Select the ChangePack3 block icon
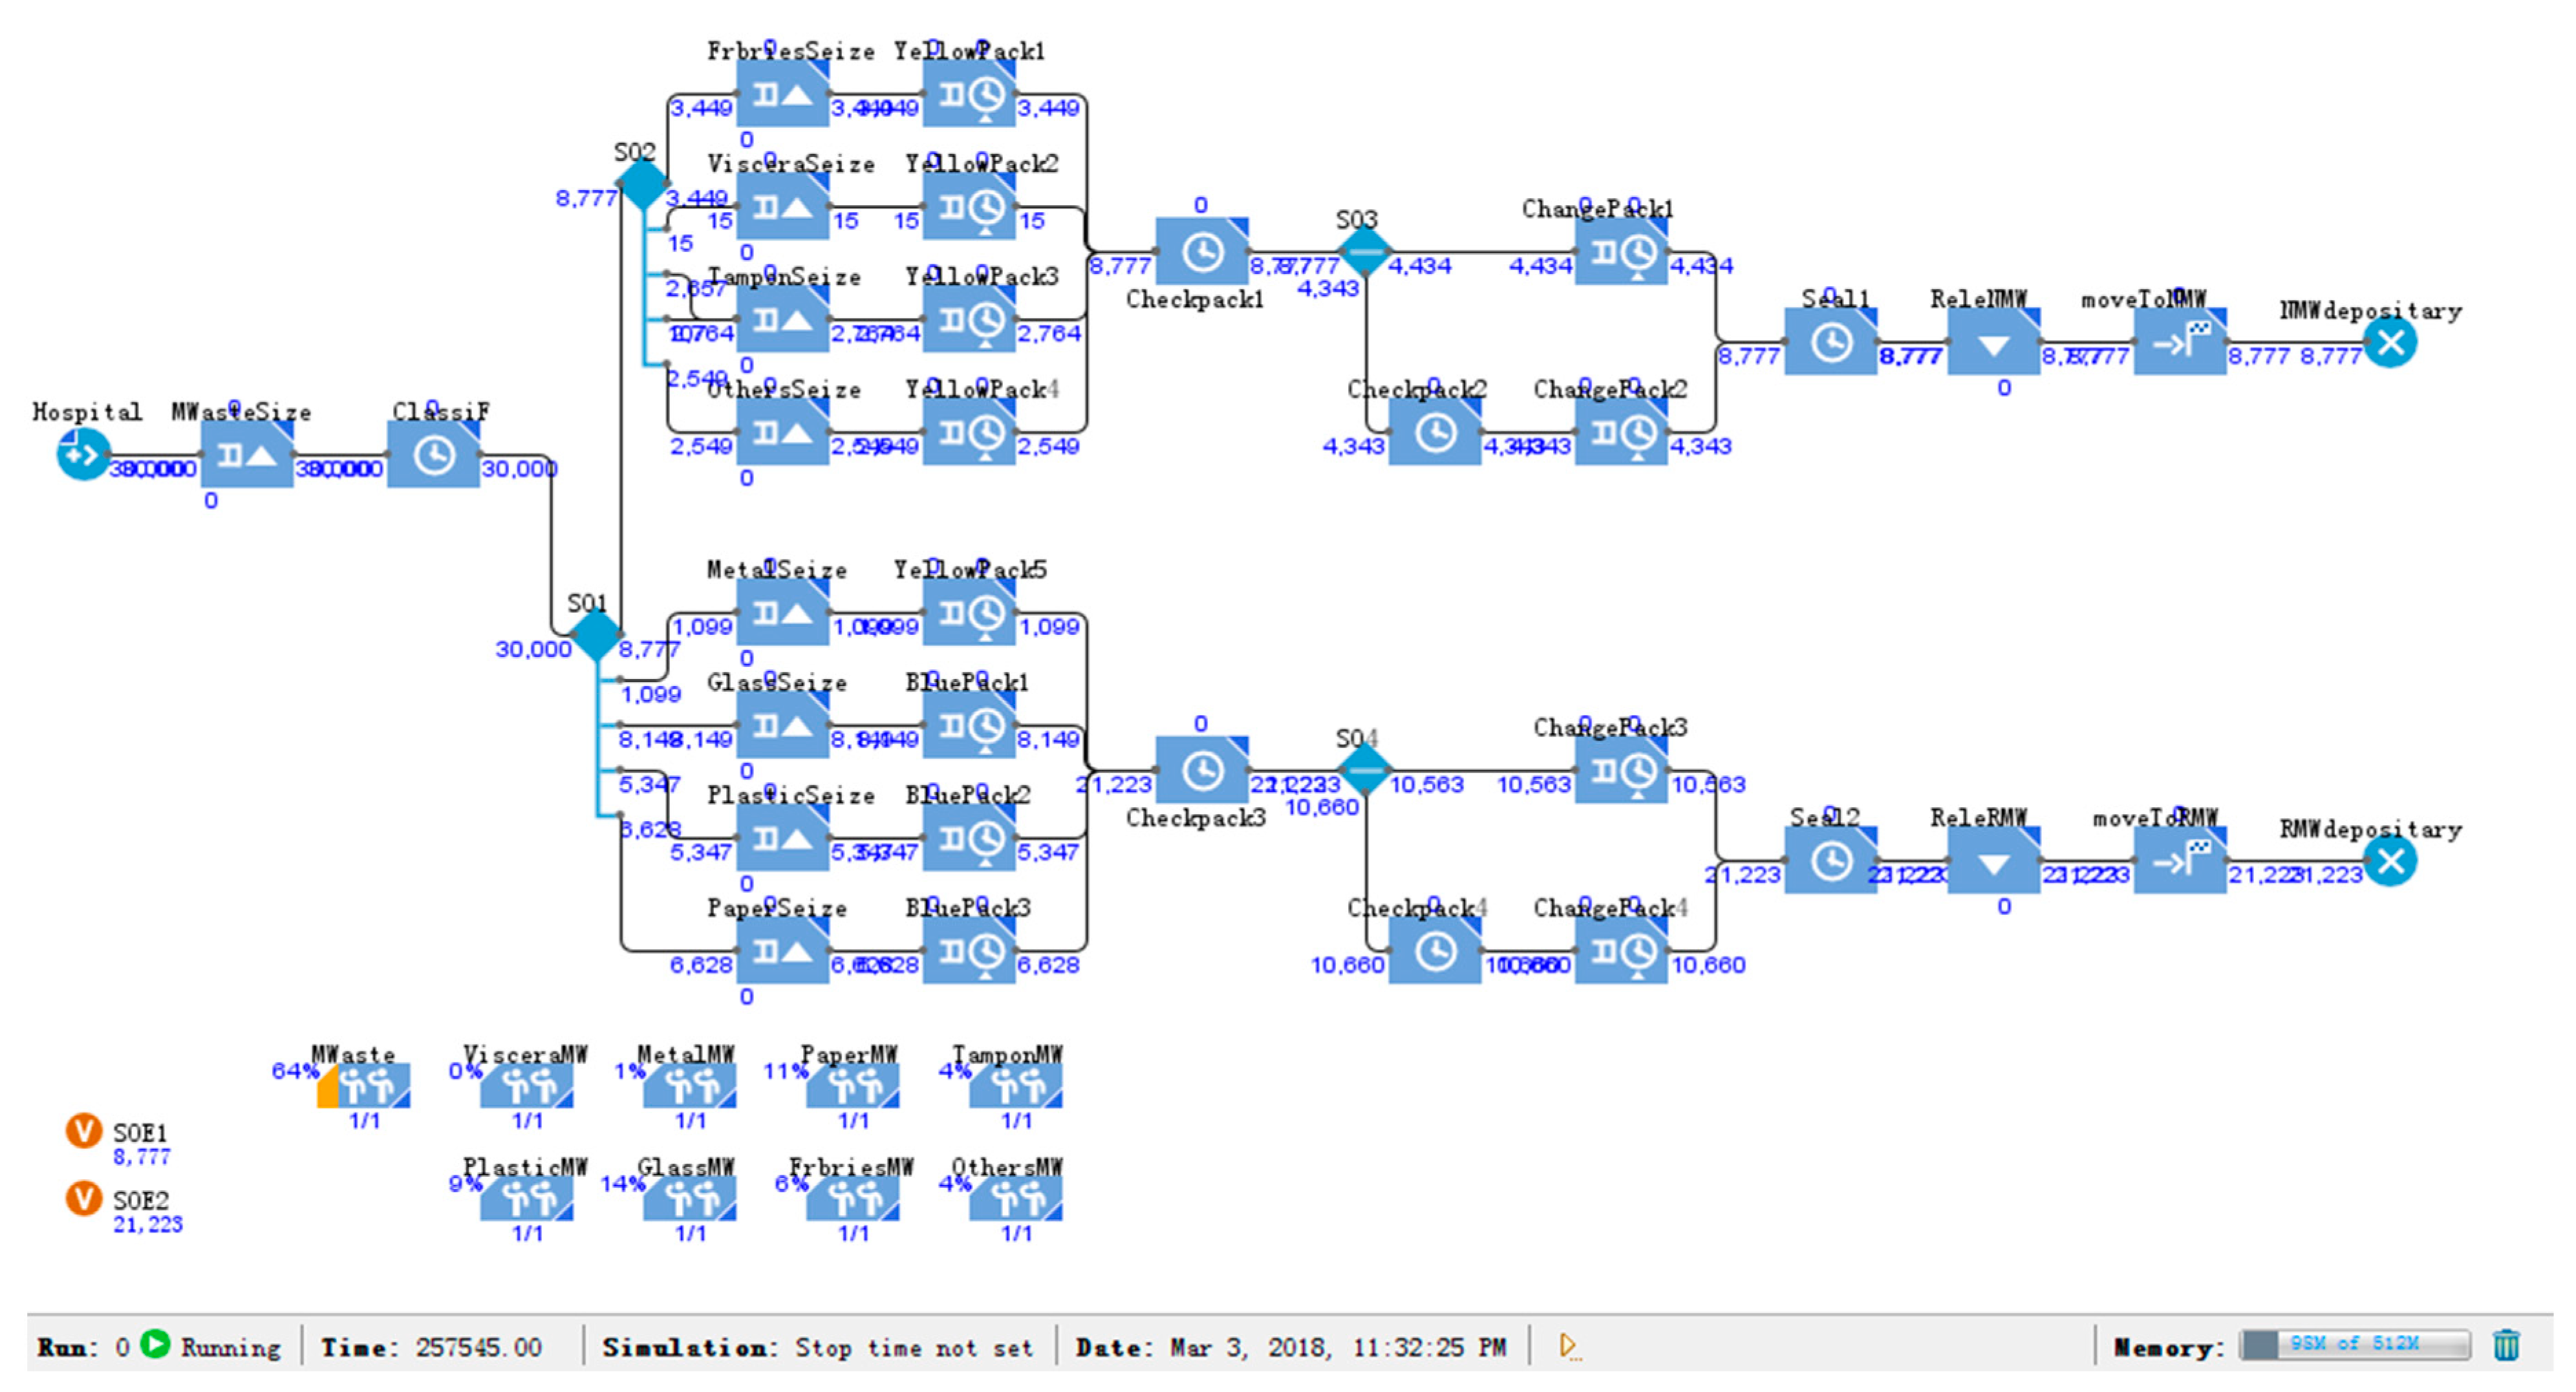Viewport: 2576px width, 1392px height. 1621,770
